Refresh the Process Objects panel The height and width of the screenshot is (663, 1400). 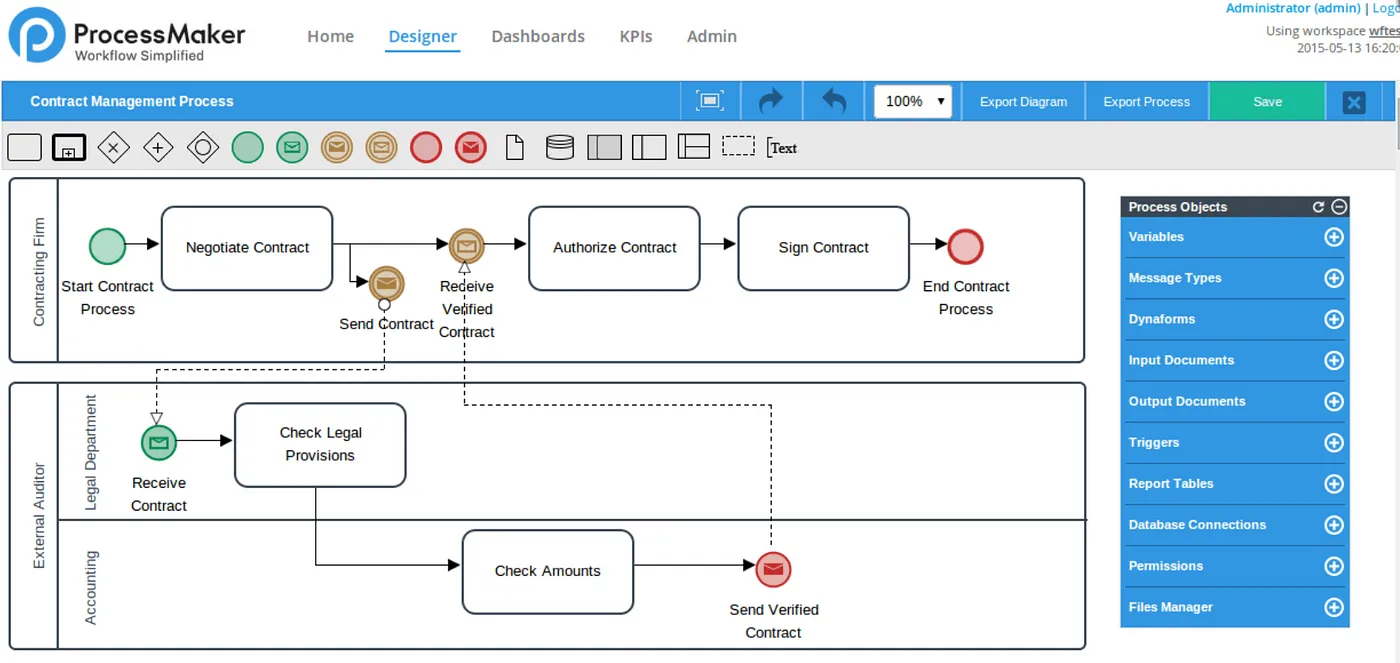[x=1318, y=207]
